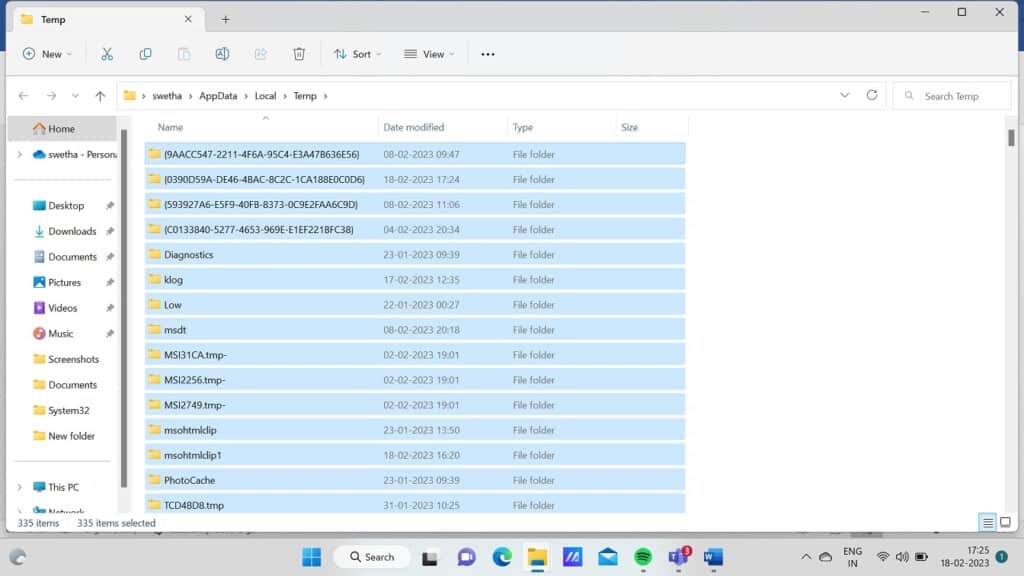Viewport: 1024px width, 576px height.
Task: Sort by Date modified column header
Action: [x=414, y=127]
